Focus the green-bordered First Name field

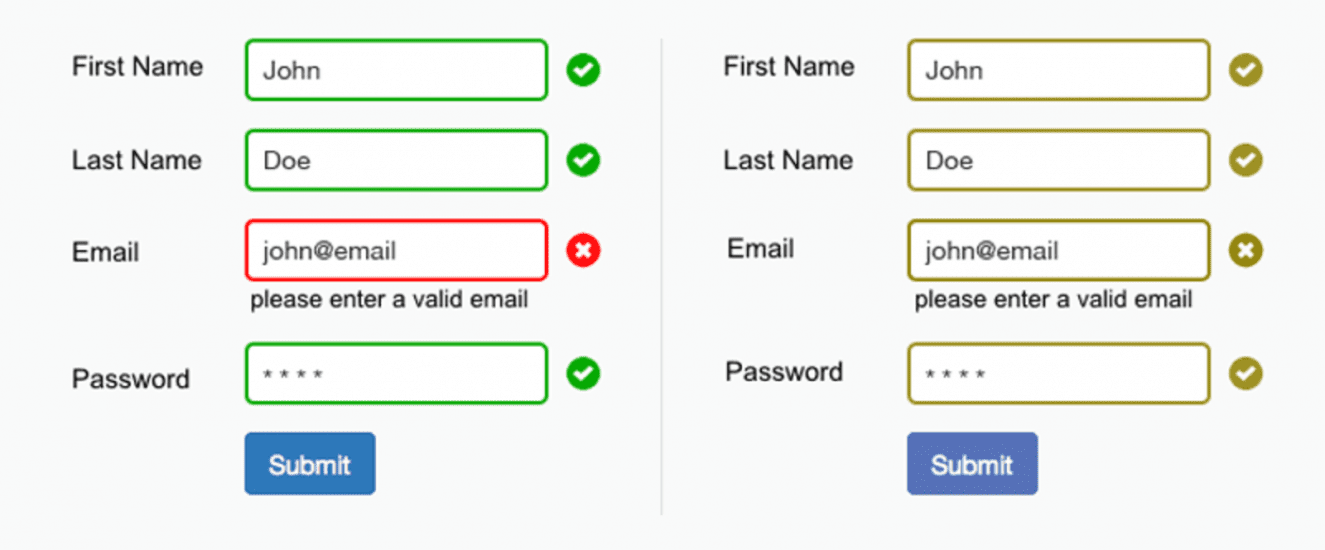point(396,70)
